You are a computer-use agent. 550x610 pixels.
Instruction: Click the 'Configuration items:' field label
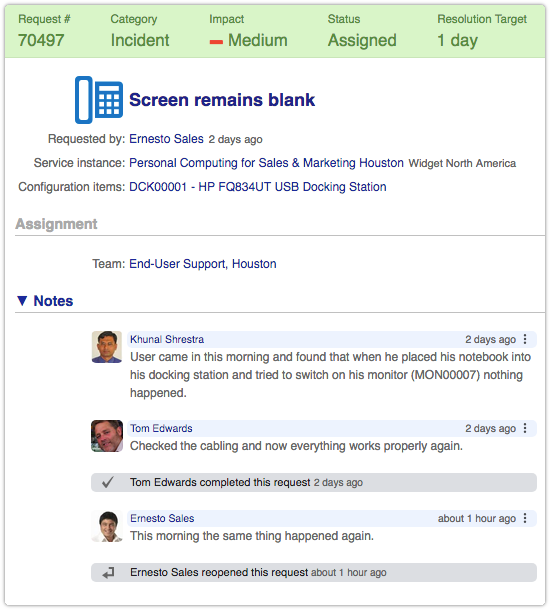(72, 187)
